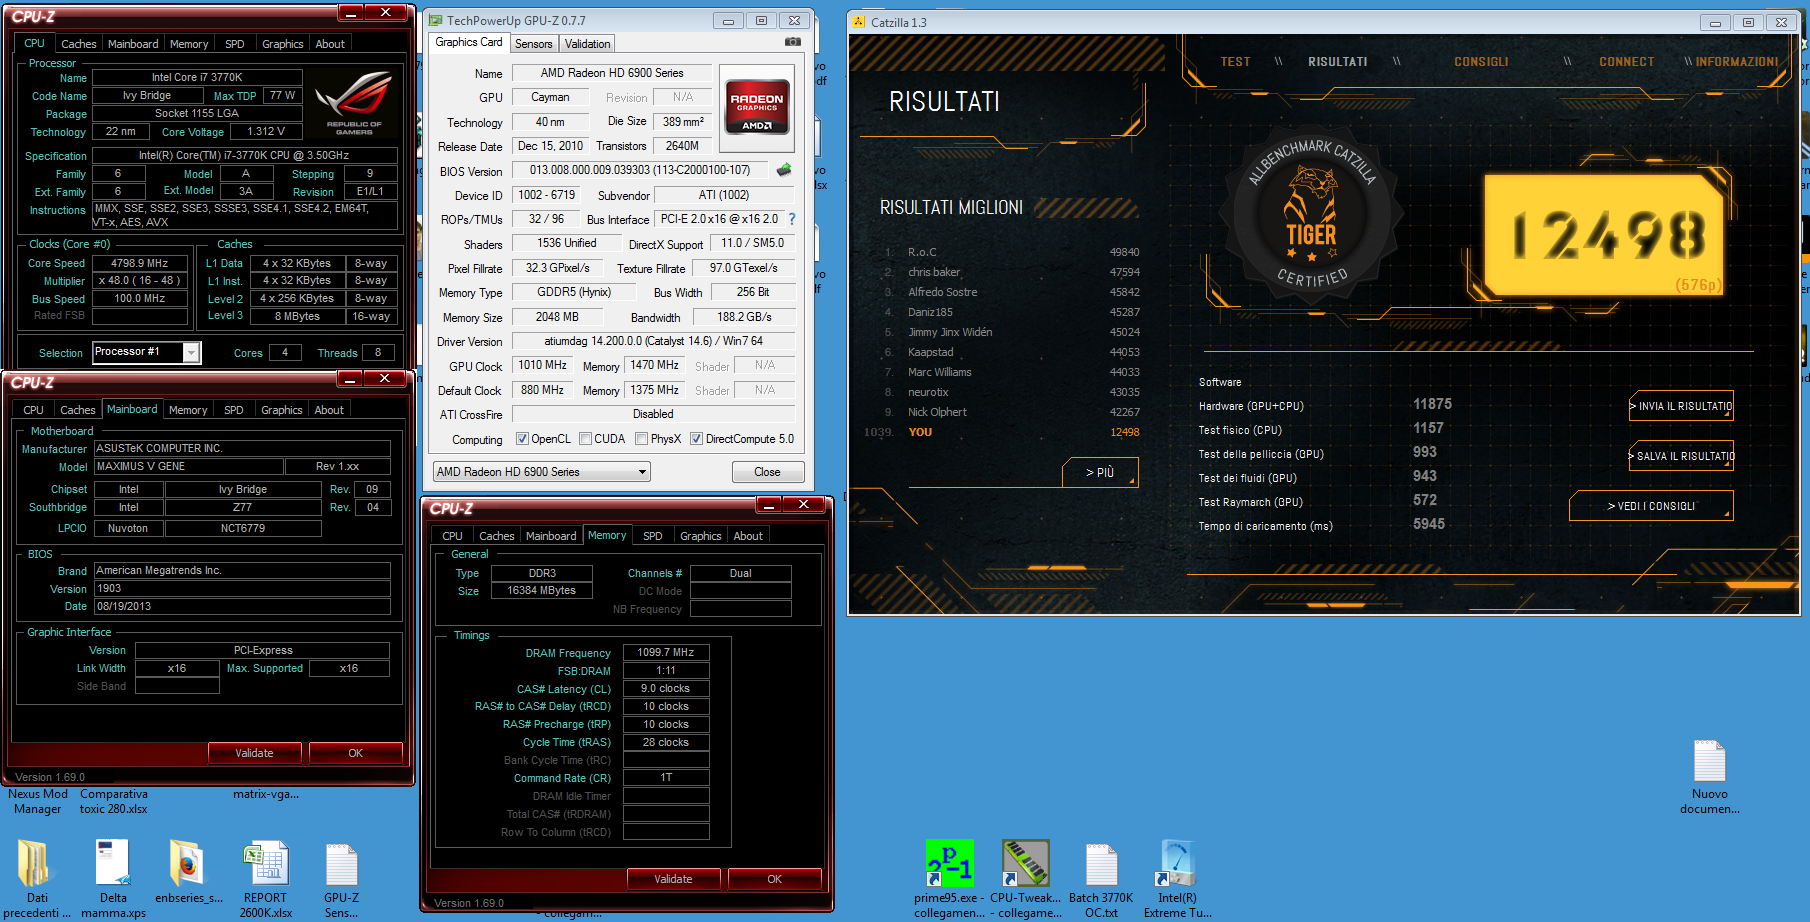Open Caches tab in top CPU-Z window
Image resolution: width=1810 pixels, height=922 pixels.
coord(78,44)
